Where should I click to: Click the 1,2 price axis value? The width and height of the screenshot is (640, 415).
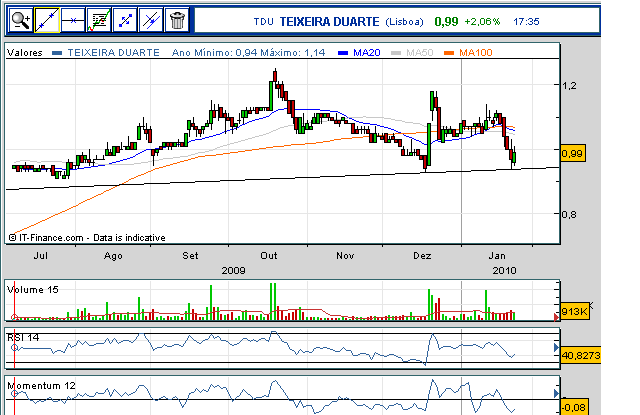click(x=569, y=85)
